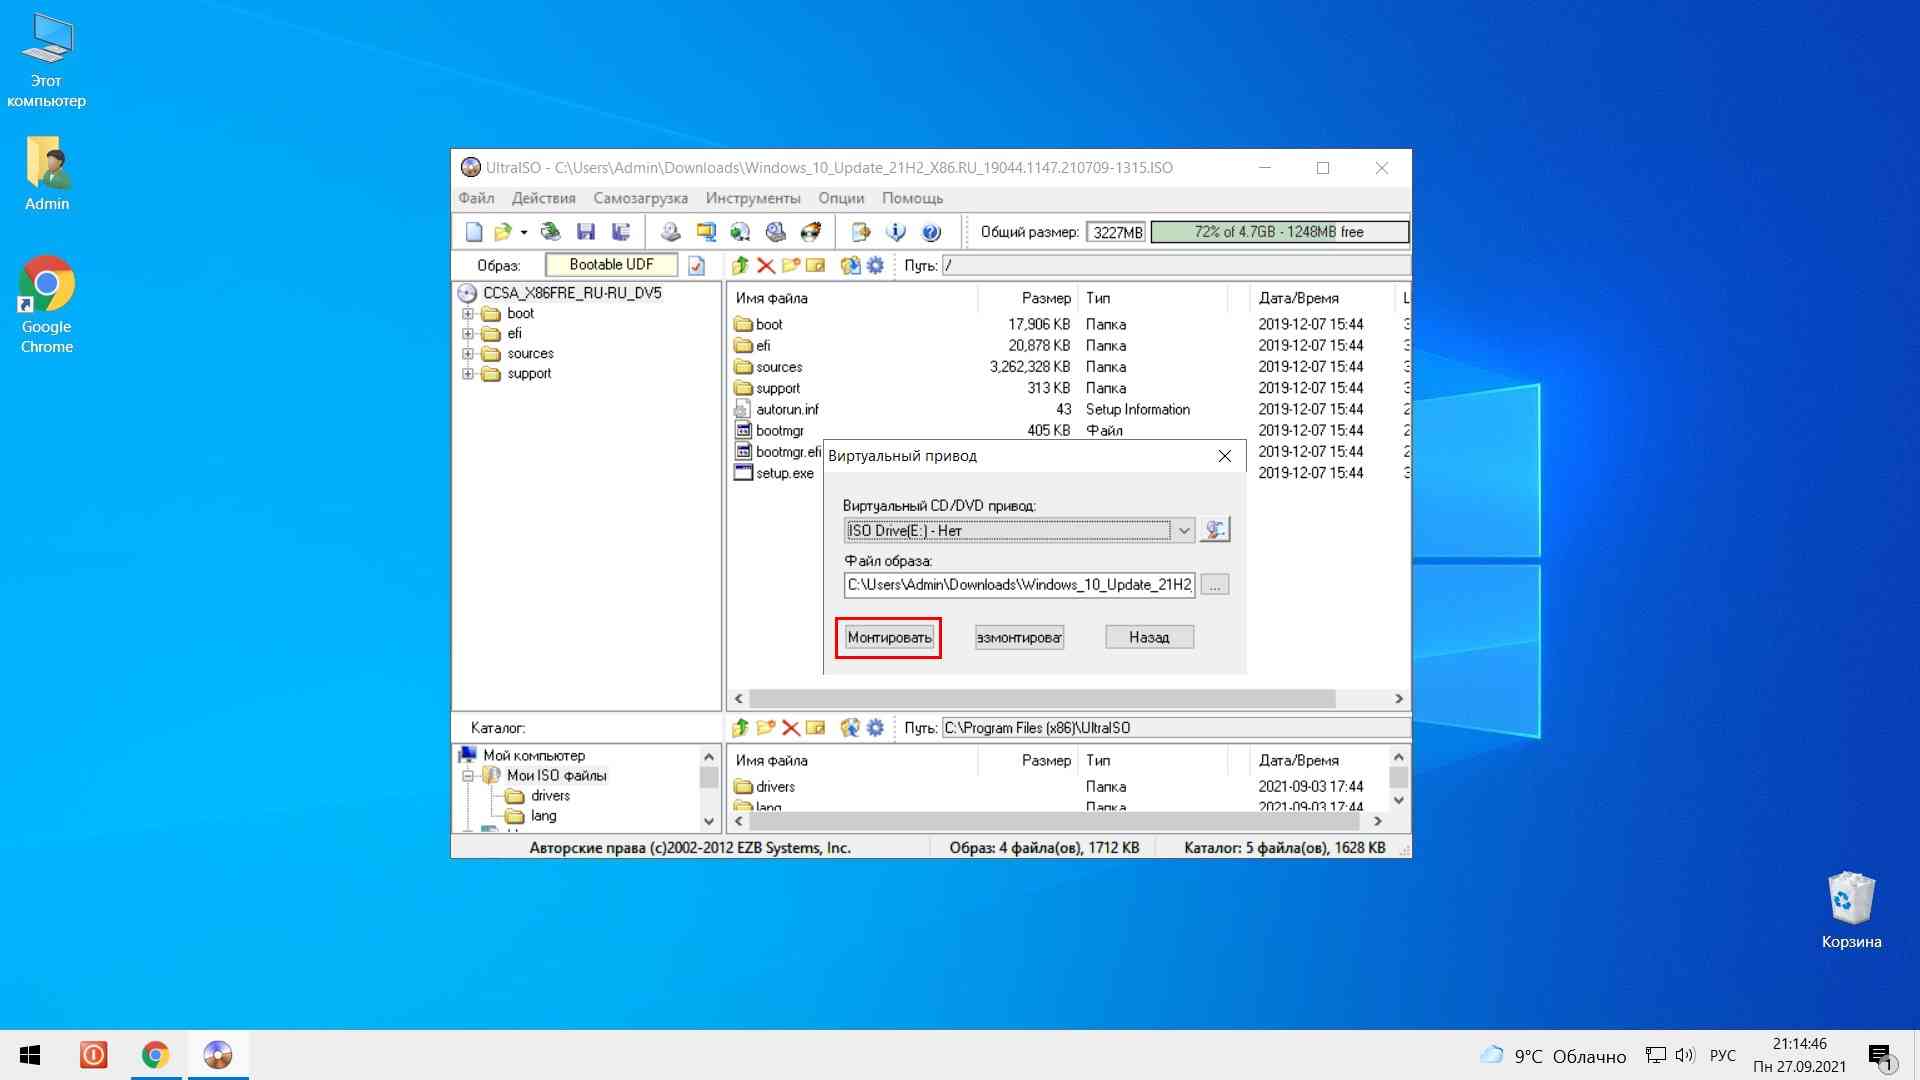Go up one folder in image pane
Image resolution: width=1920 pixels, height=1080 pixels.
740,265
